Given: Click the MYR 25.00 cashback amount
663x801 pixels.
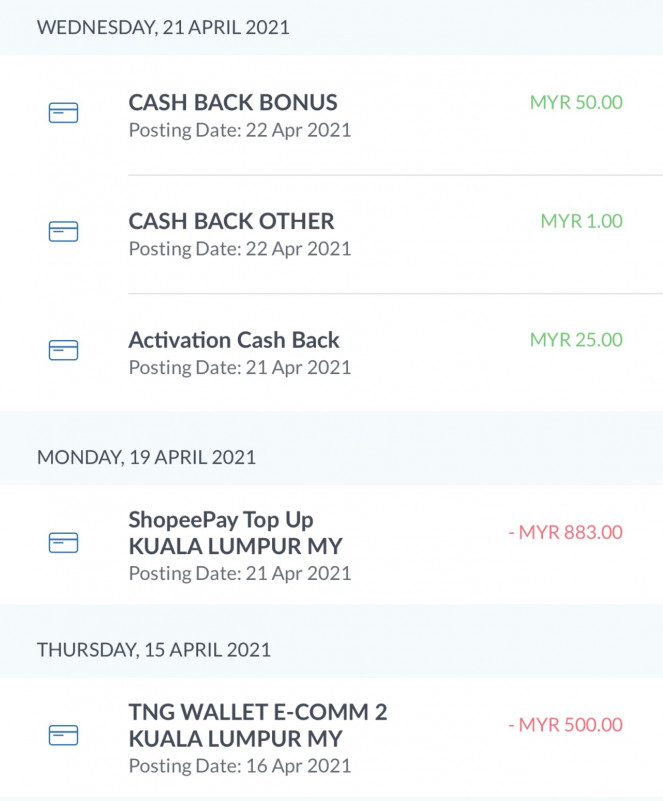Looking at the screenshot, I should click(x=576, y=340).
